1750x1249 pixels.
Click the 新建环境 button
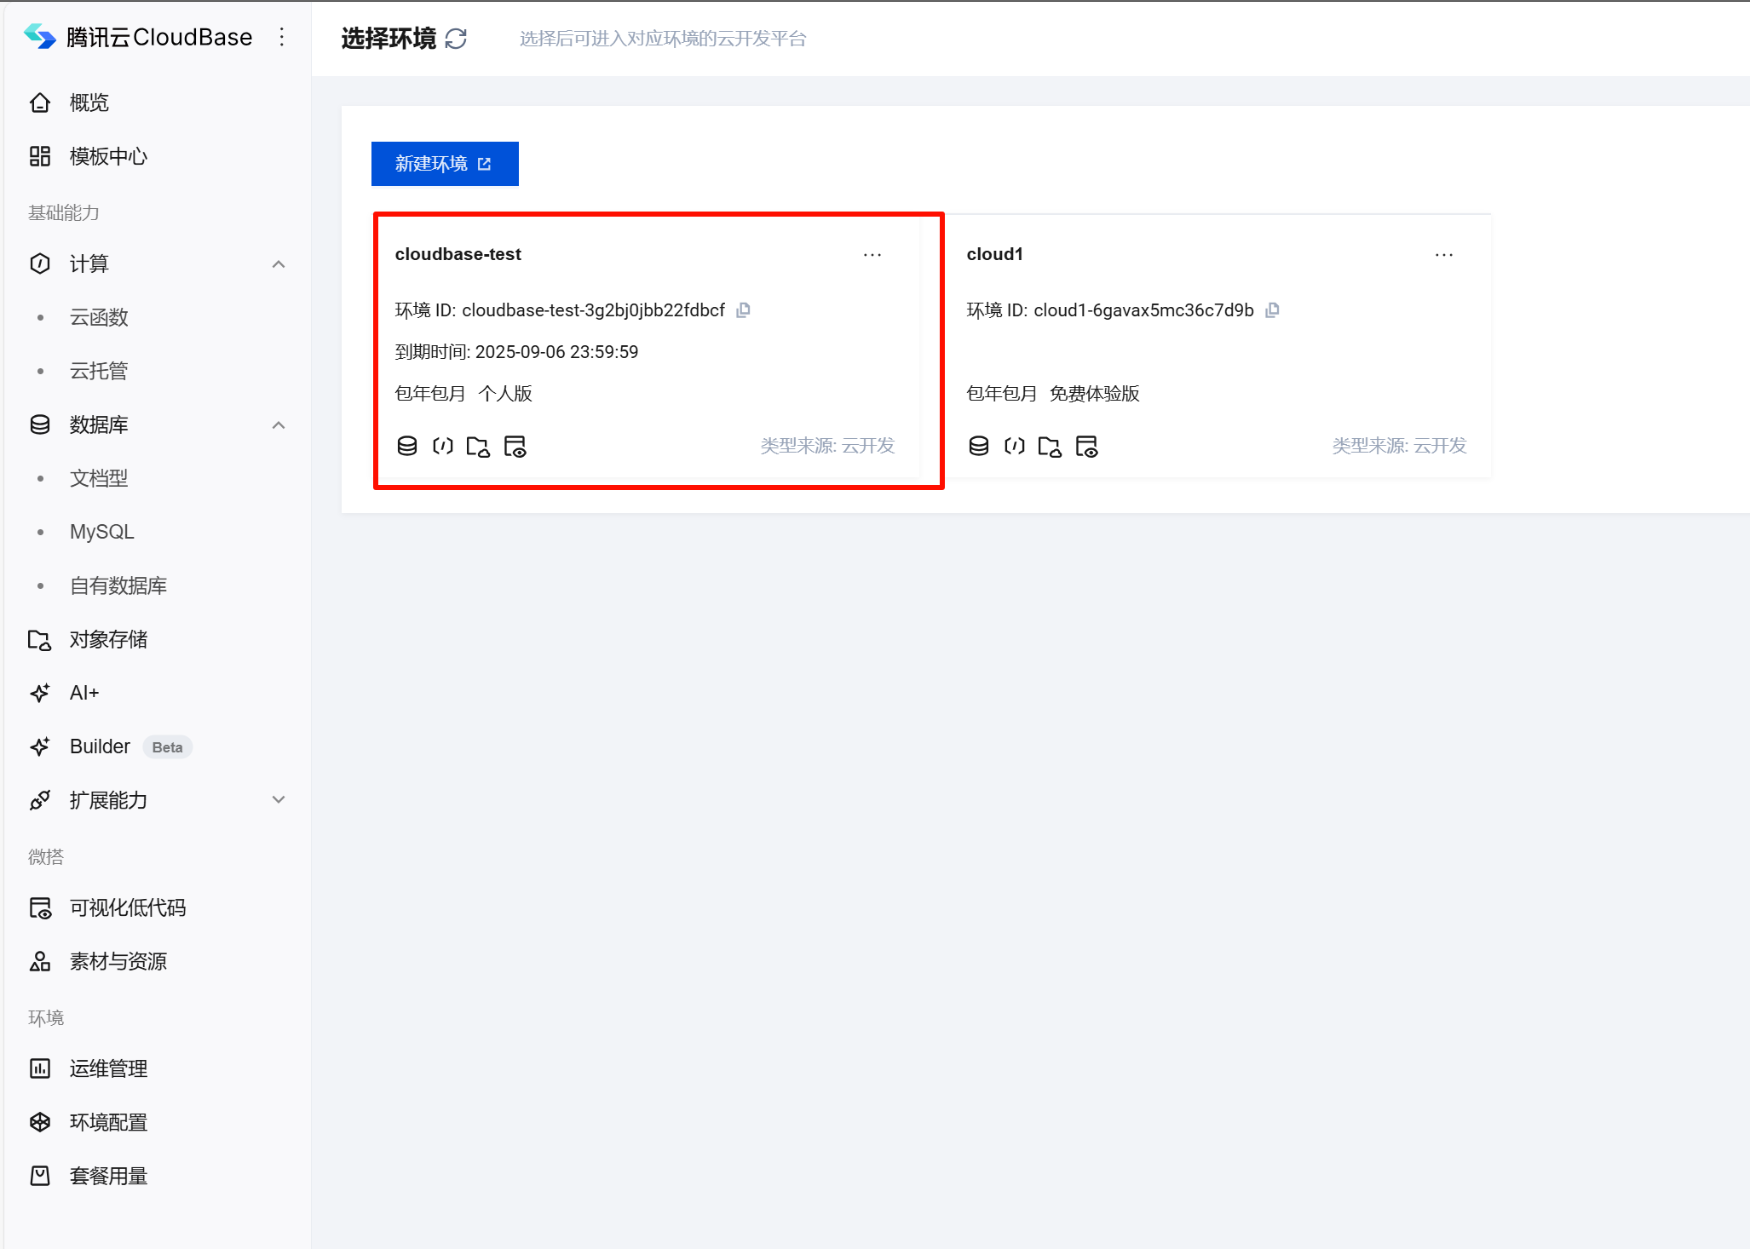coord(444,163)
